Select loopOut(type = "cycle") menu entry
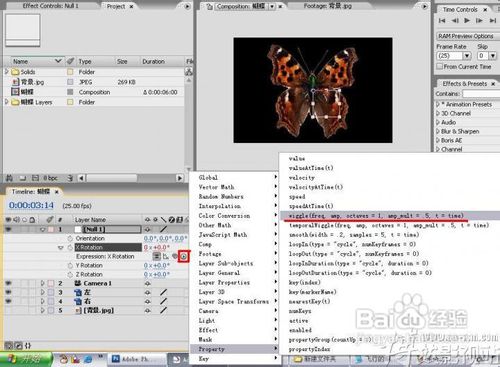Image resolution: width=500 pixels, height=367 pixels. pos(354,254)
